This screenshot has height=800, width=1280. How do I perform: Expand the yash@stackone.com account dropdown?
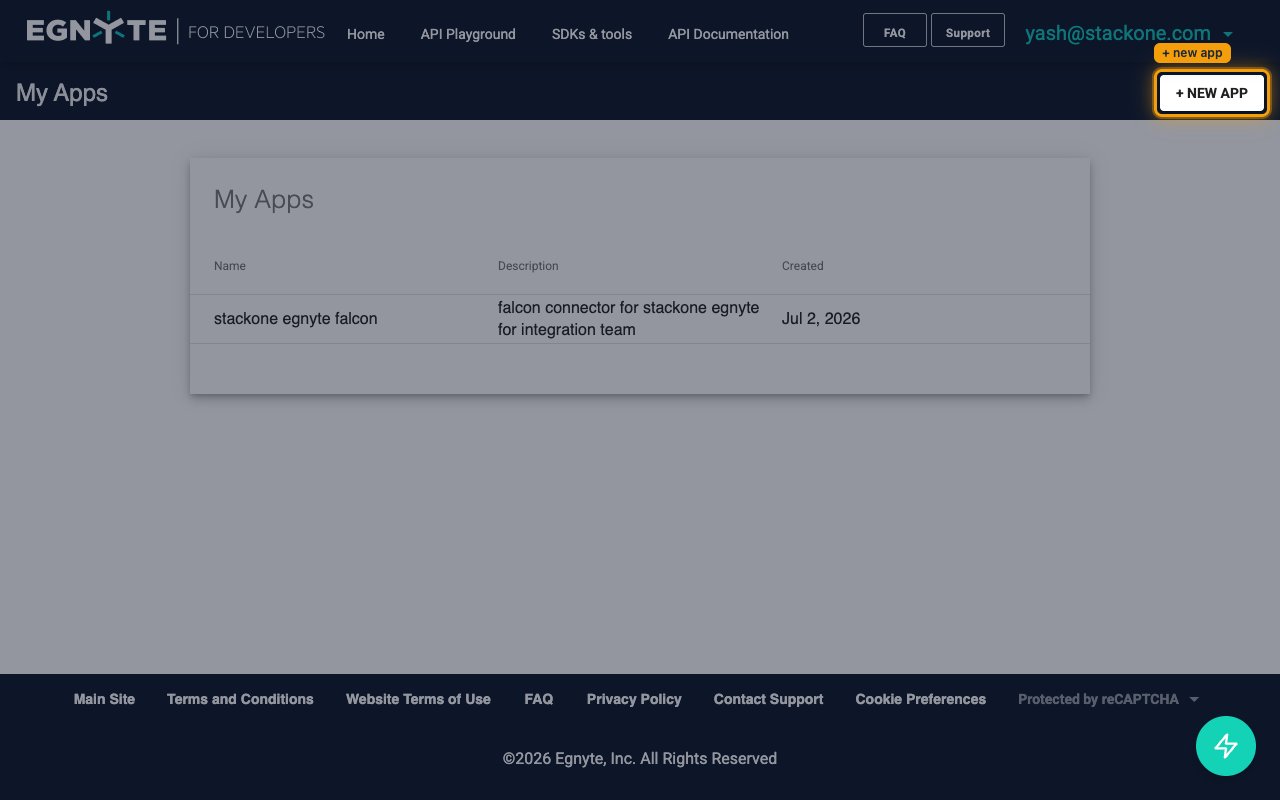click(1129, 33)
